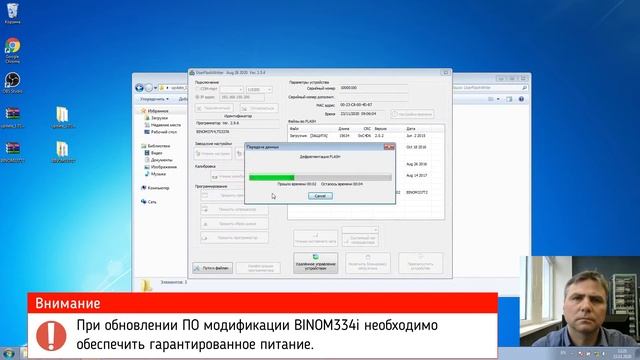Viewport: 640px width, 360px height.
Task: Click the File column header in FLASH list
Action: (294, 129)
